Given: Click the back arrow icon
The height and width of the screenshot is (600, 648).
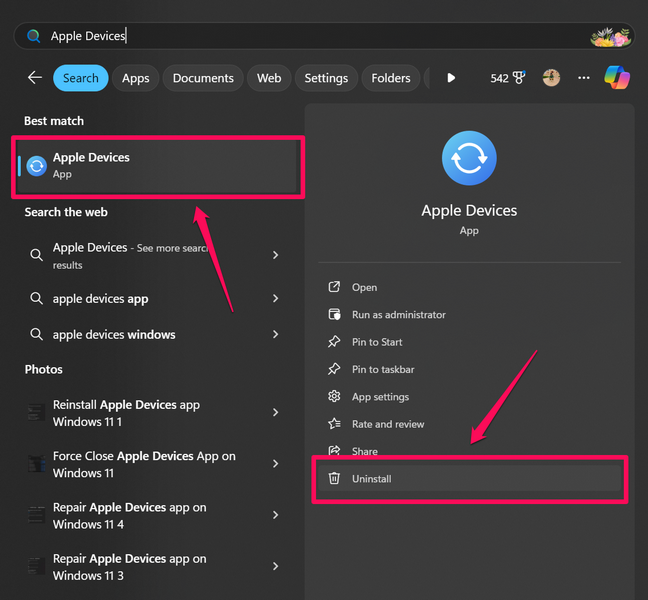Looking at the screenshot, I should [35, 78].
